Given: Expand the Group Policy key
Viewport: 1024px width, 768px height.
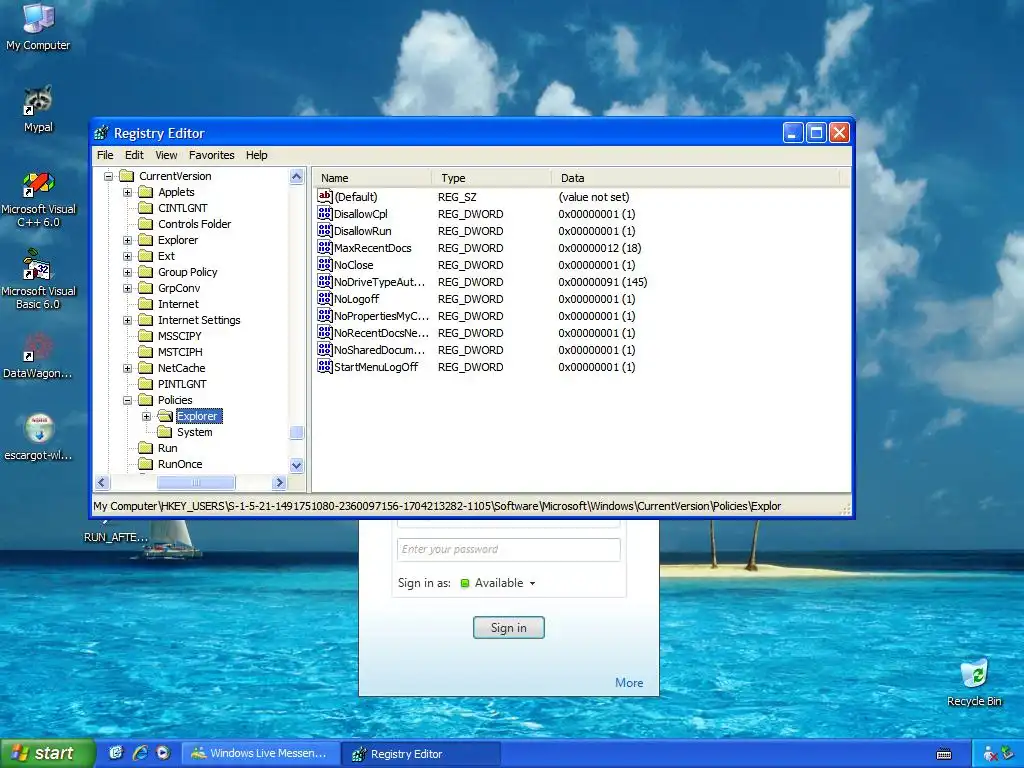Looking at the screenshot, I should click(127, 272).
